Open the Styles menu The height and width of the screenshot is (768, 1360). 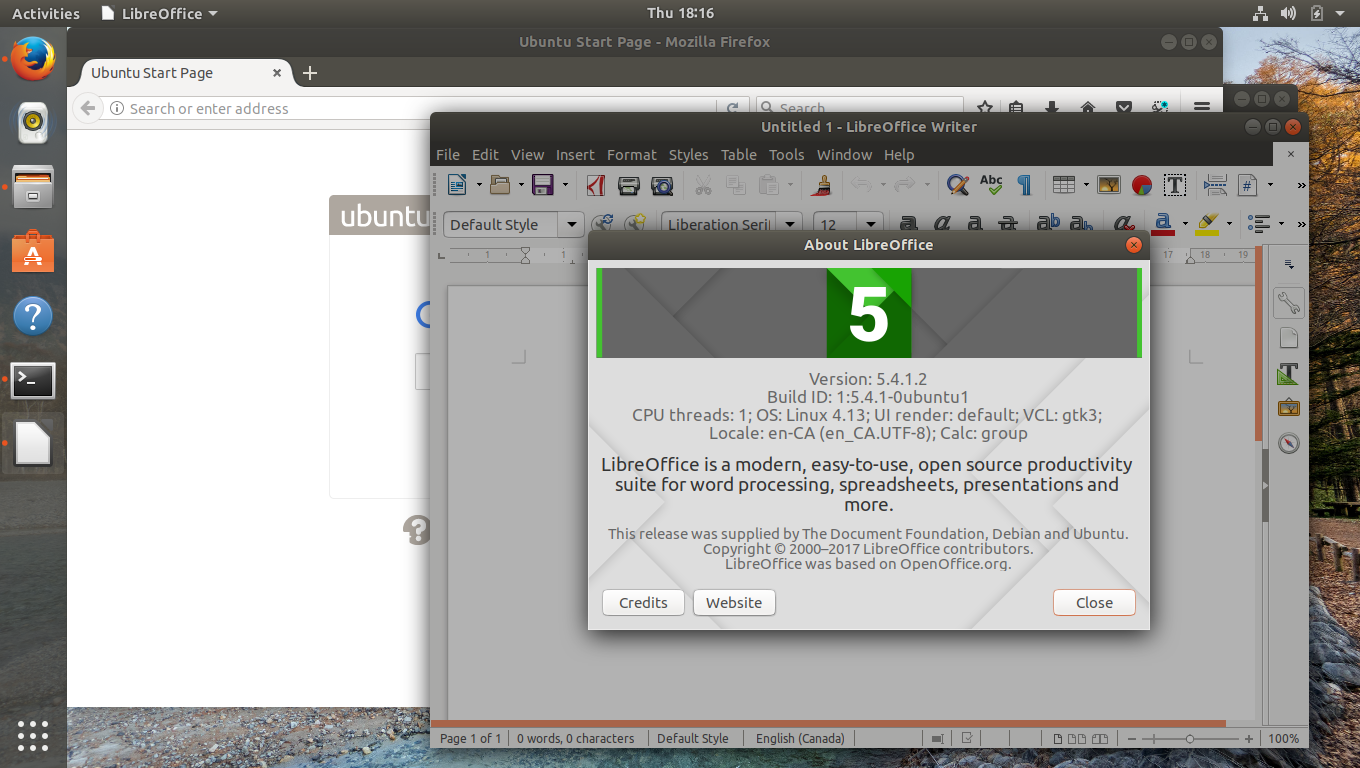pos(688,154)
